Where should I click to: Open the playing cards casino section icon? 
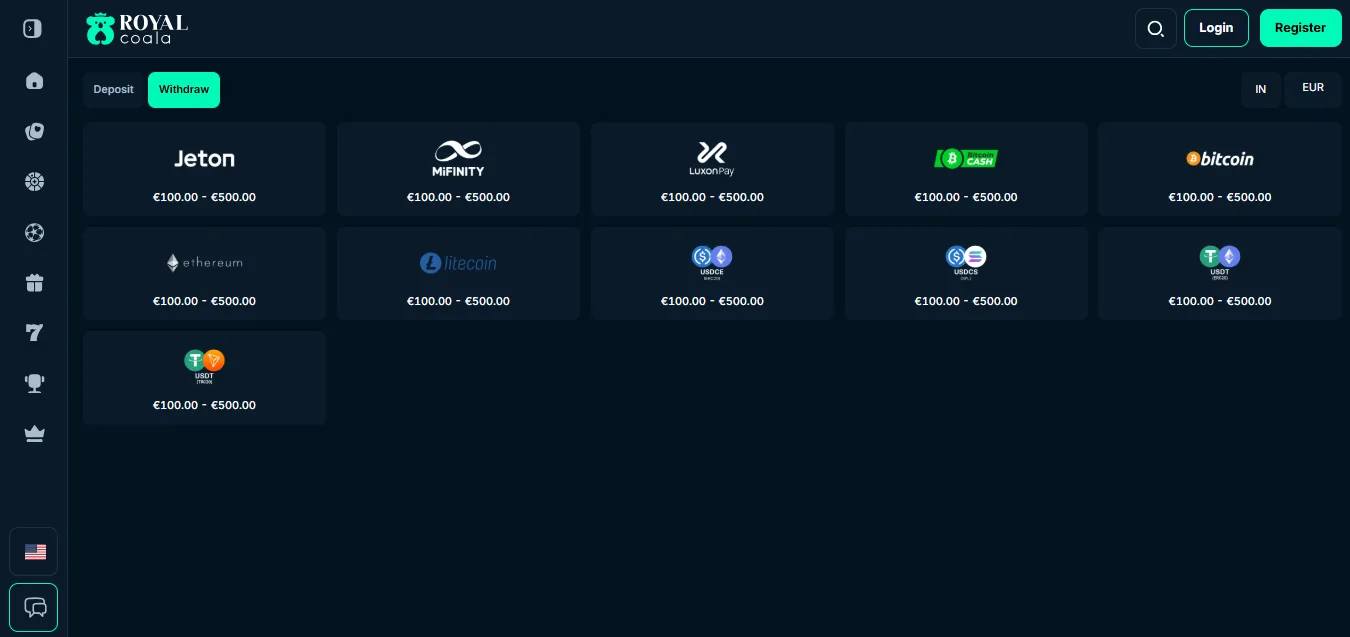coord(34,131)
